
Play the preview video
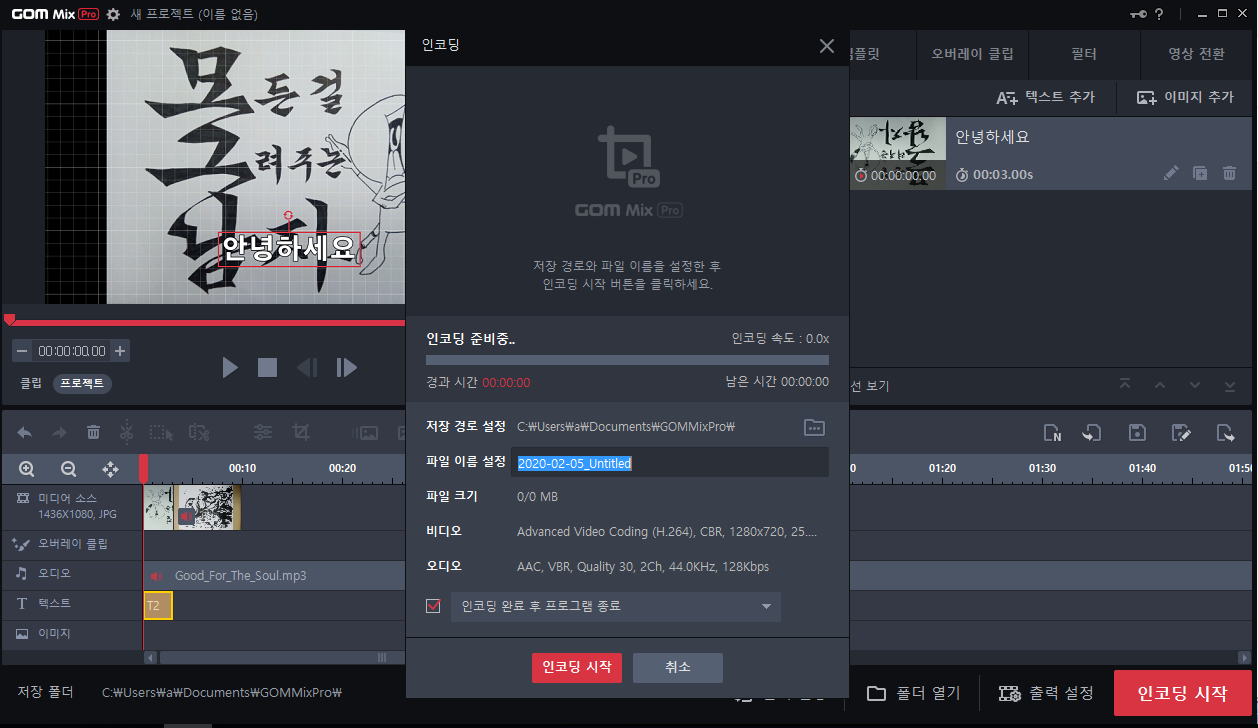coord(230,368)
